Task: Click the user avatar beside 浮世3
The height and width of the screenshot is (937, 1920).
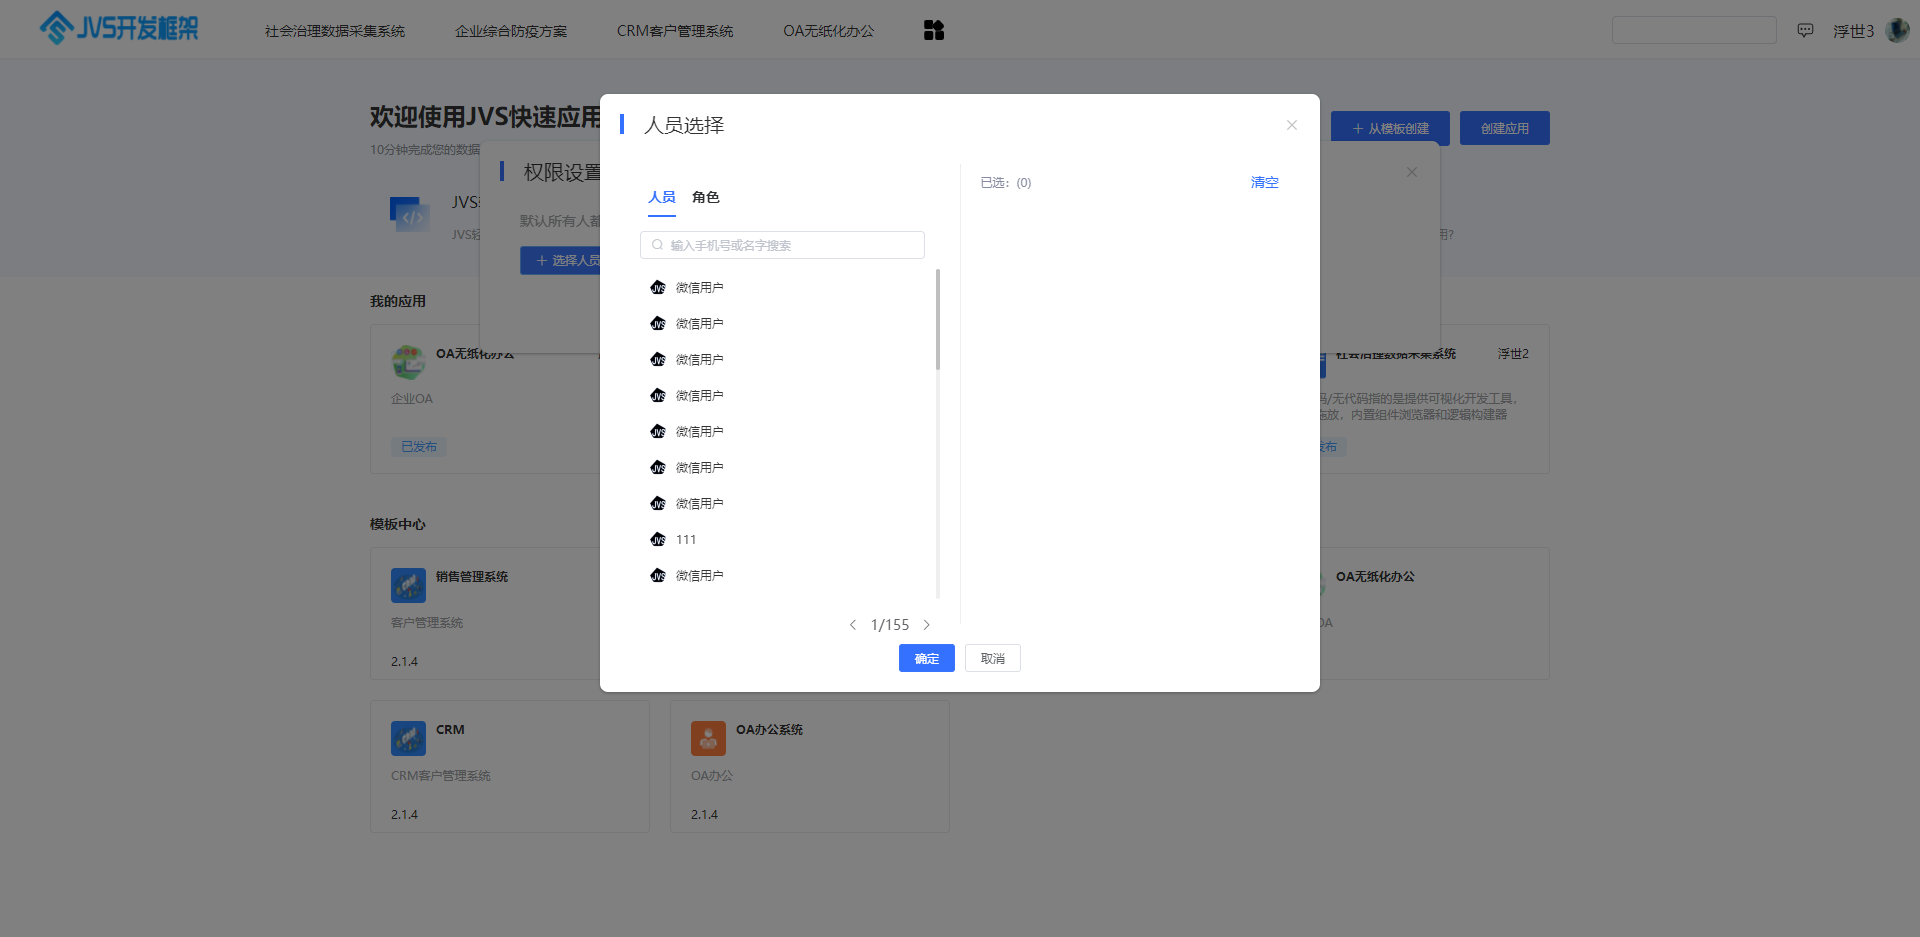Action: pos(1897,30)
